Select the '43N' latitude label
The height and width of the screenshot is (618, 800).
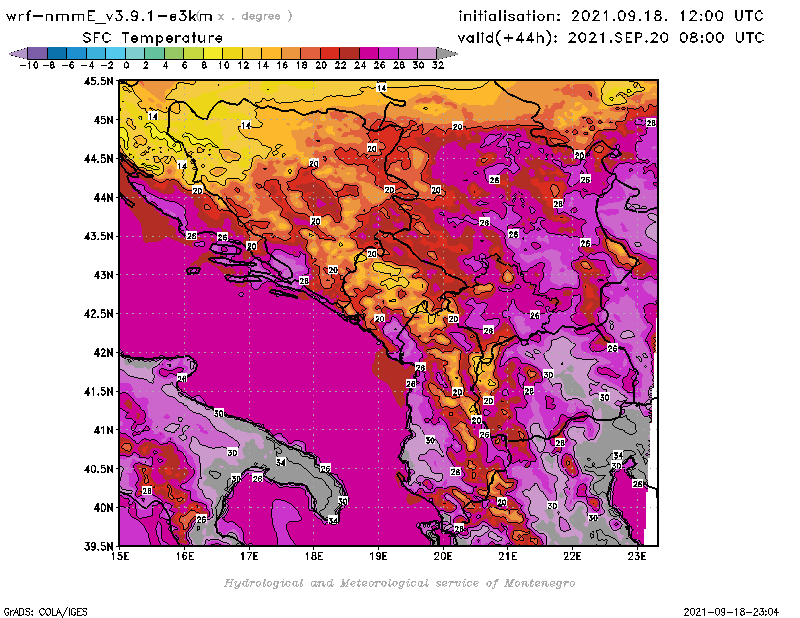tap(104, 275)
